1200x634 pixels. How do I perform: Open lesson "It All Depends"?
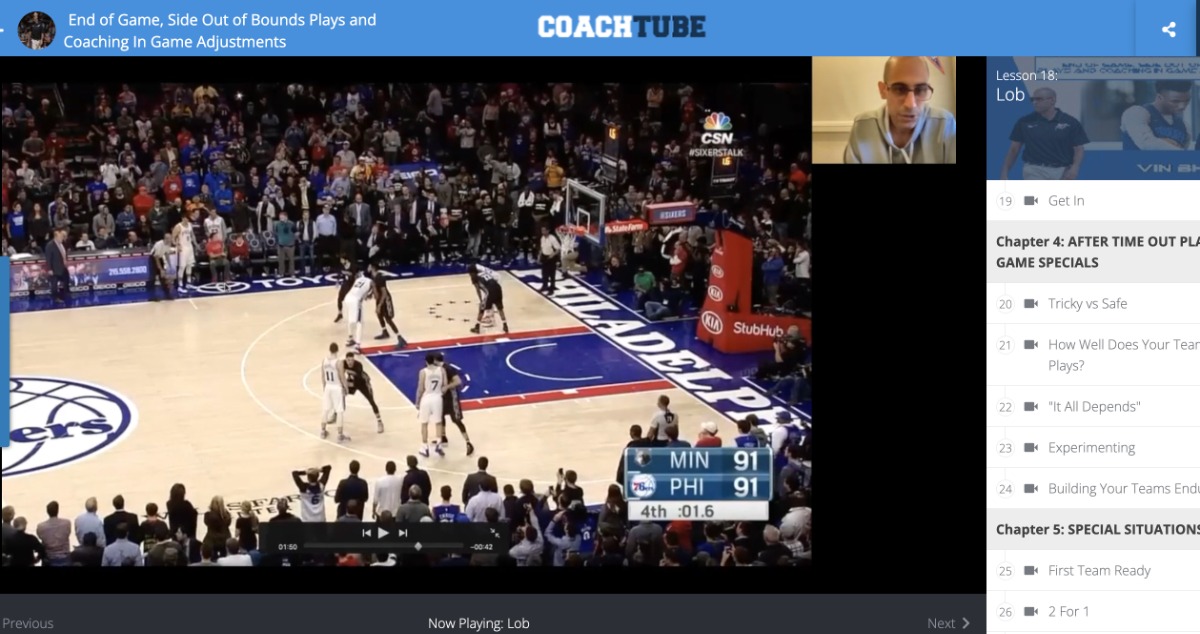tap(1093, 407)
